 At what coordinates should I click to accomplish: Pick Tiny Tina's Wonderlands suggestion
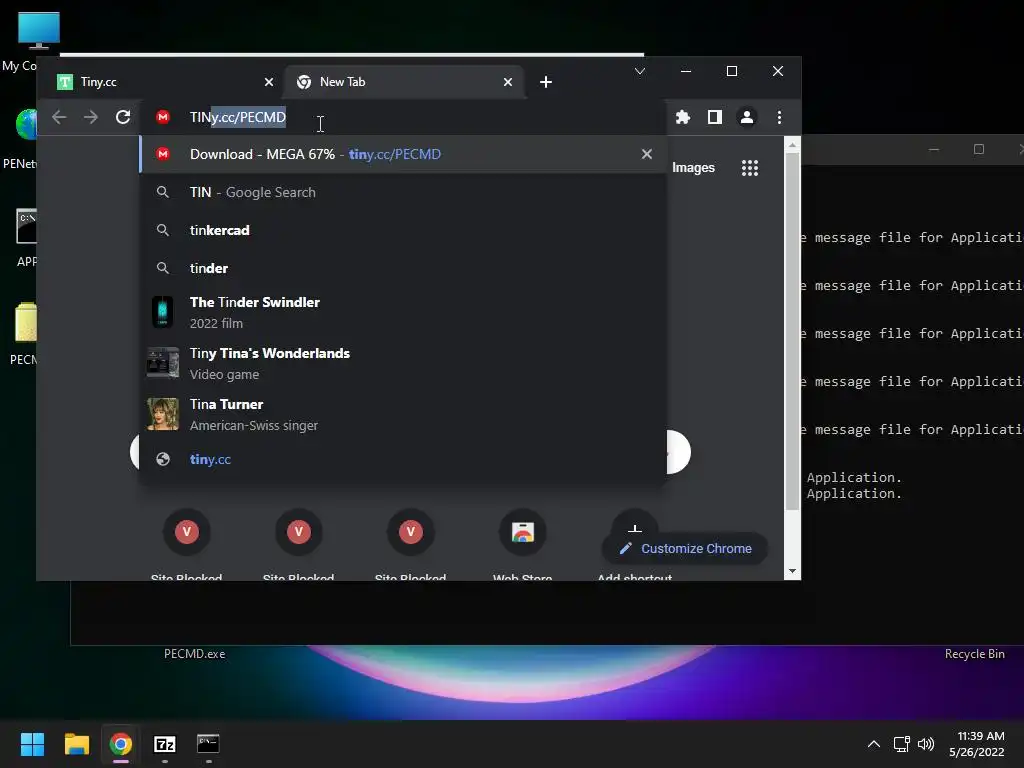click(x=404, y=363)
